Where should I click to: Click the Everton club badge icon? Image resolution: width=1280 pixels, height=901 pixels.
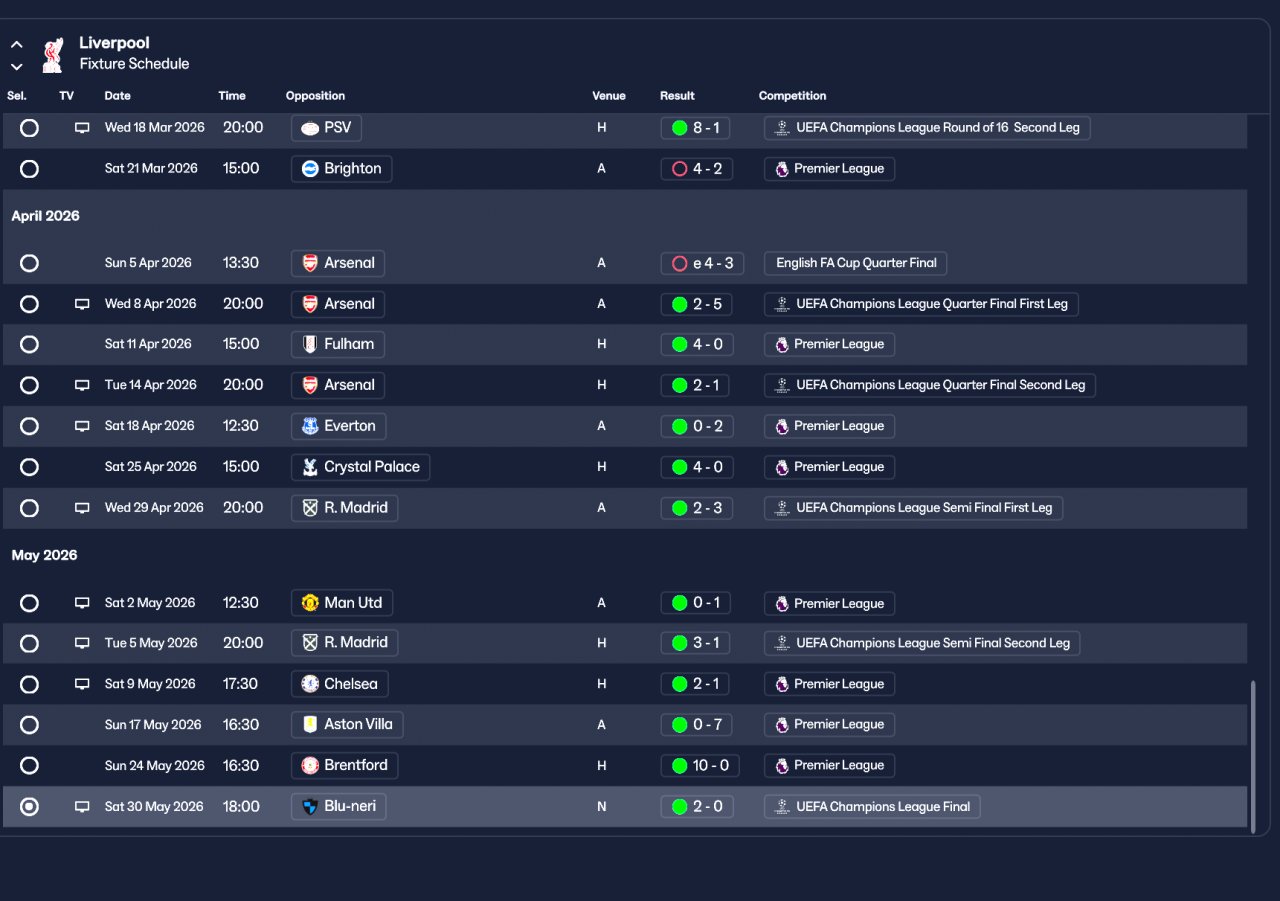310,426
